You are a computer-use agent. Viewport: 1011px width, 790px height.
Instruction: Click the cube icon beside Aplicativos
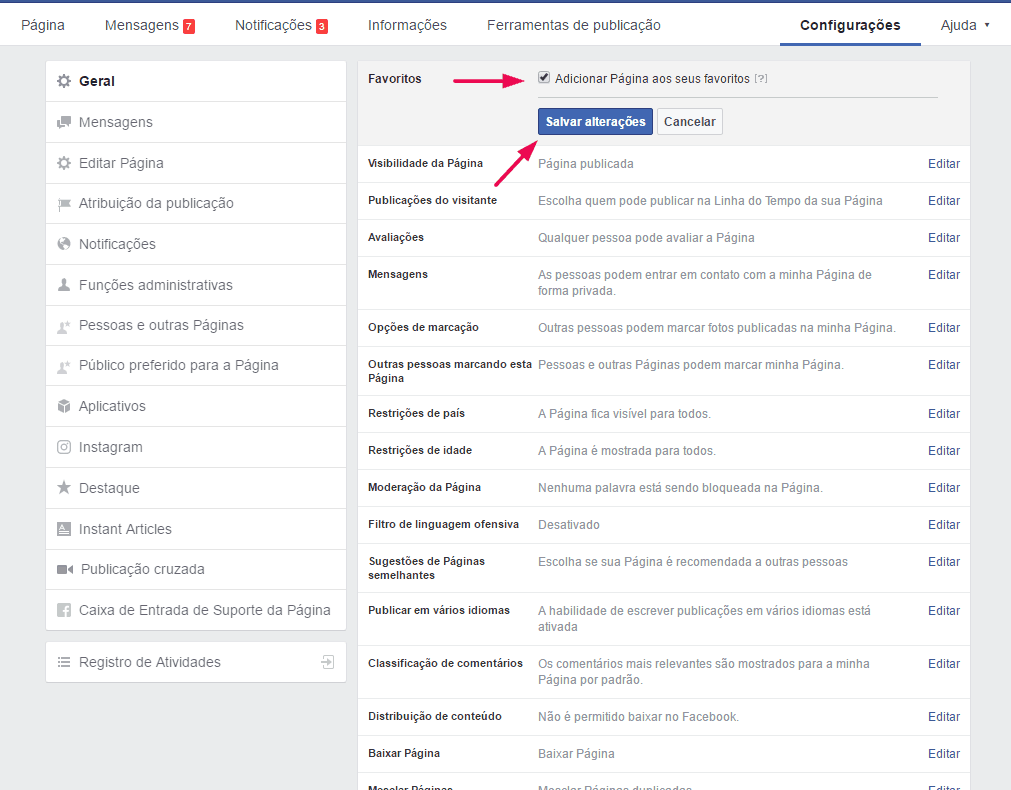[64, 406]
